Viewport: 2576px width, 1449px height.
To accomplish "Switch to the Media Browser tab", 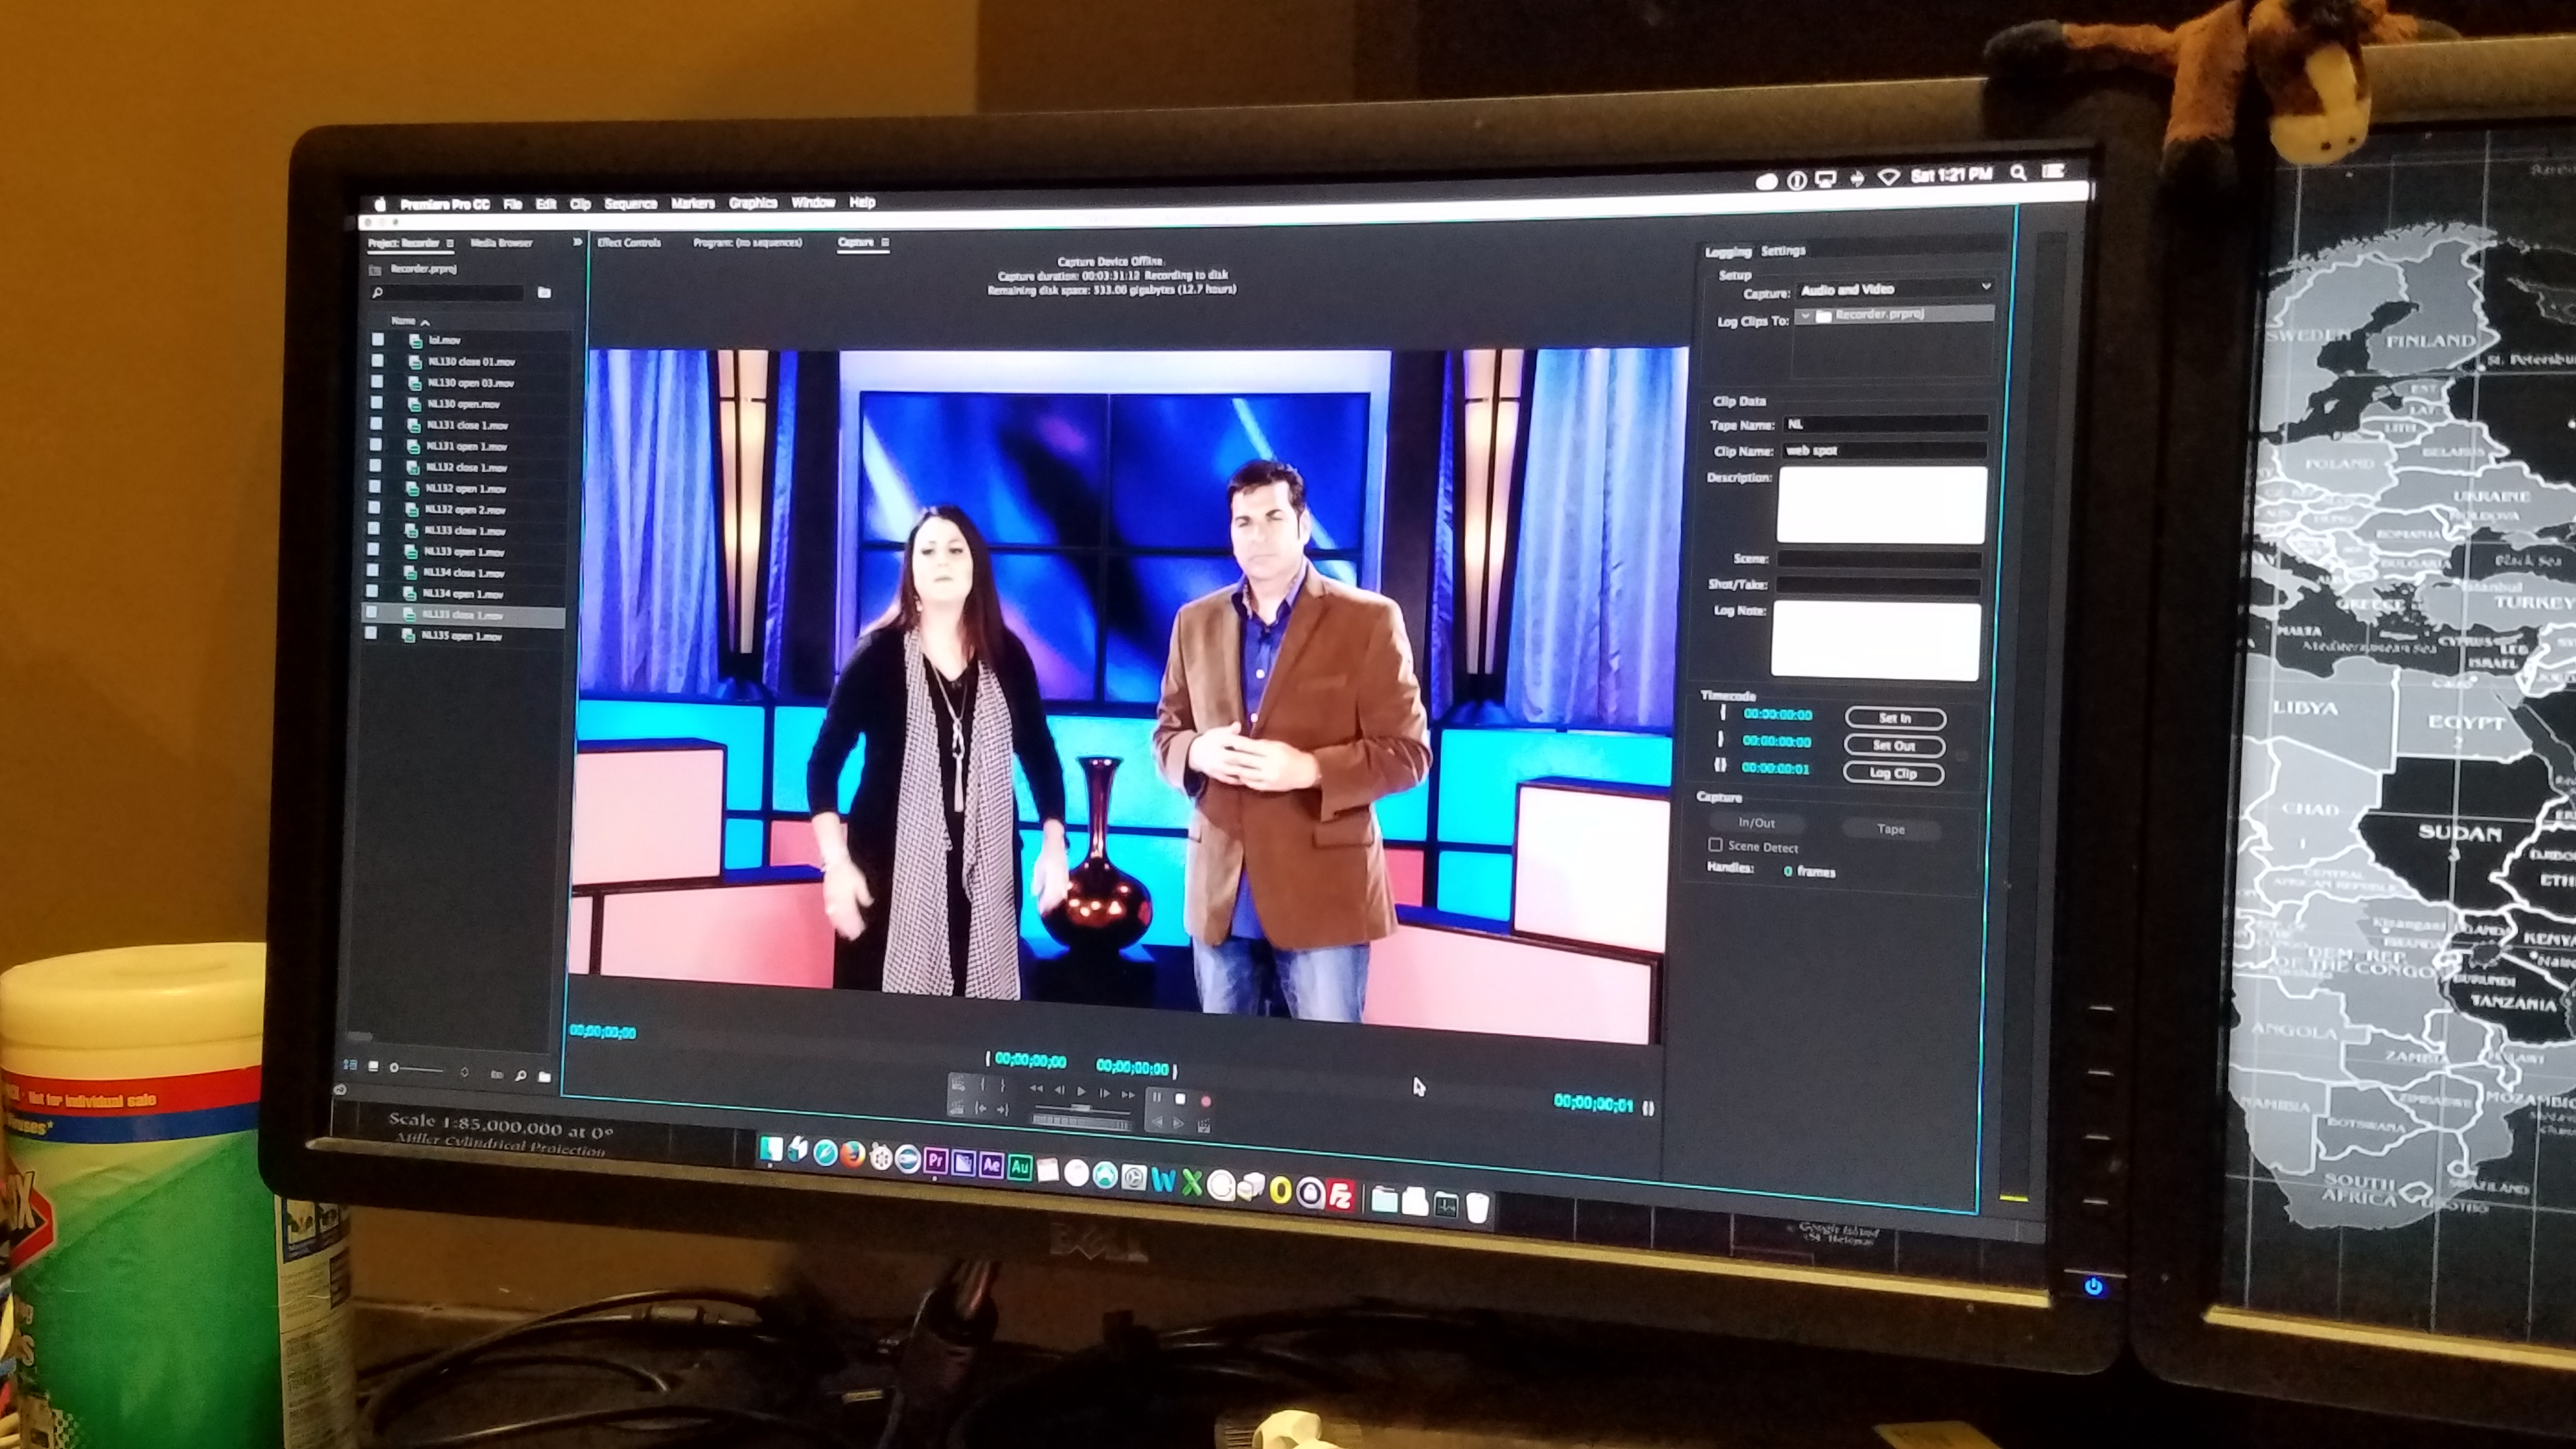I will (x=501, y=242).
